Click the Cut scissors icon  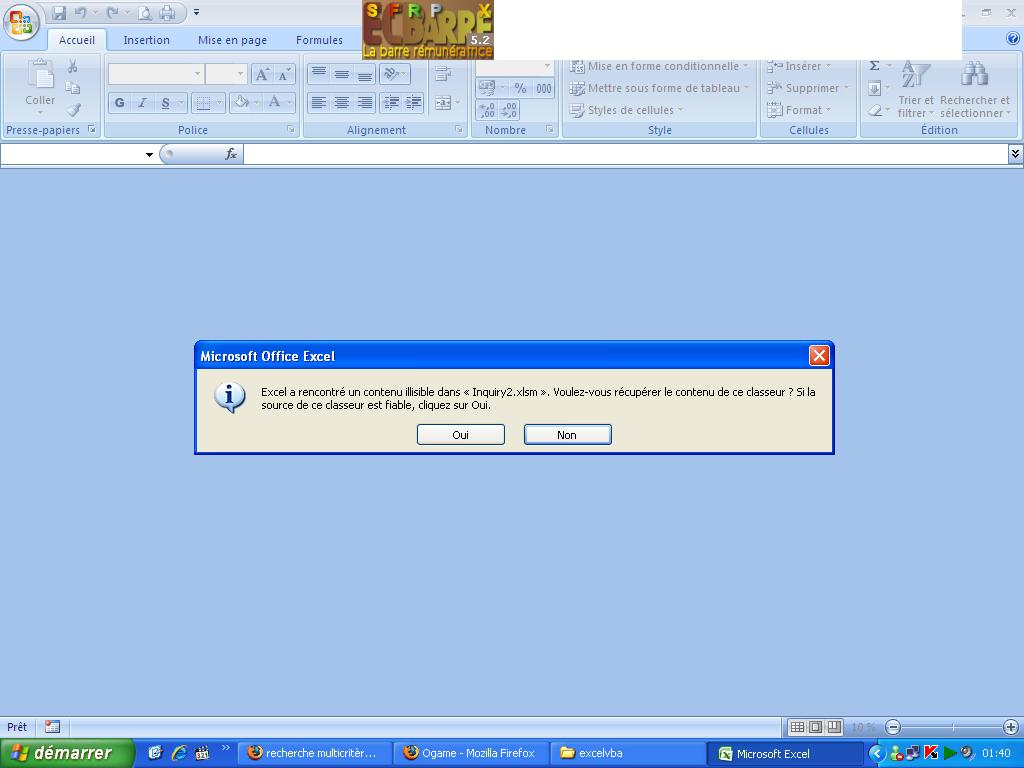click(x=72, y=67)
